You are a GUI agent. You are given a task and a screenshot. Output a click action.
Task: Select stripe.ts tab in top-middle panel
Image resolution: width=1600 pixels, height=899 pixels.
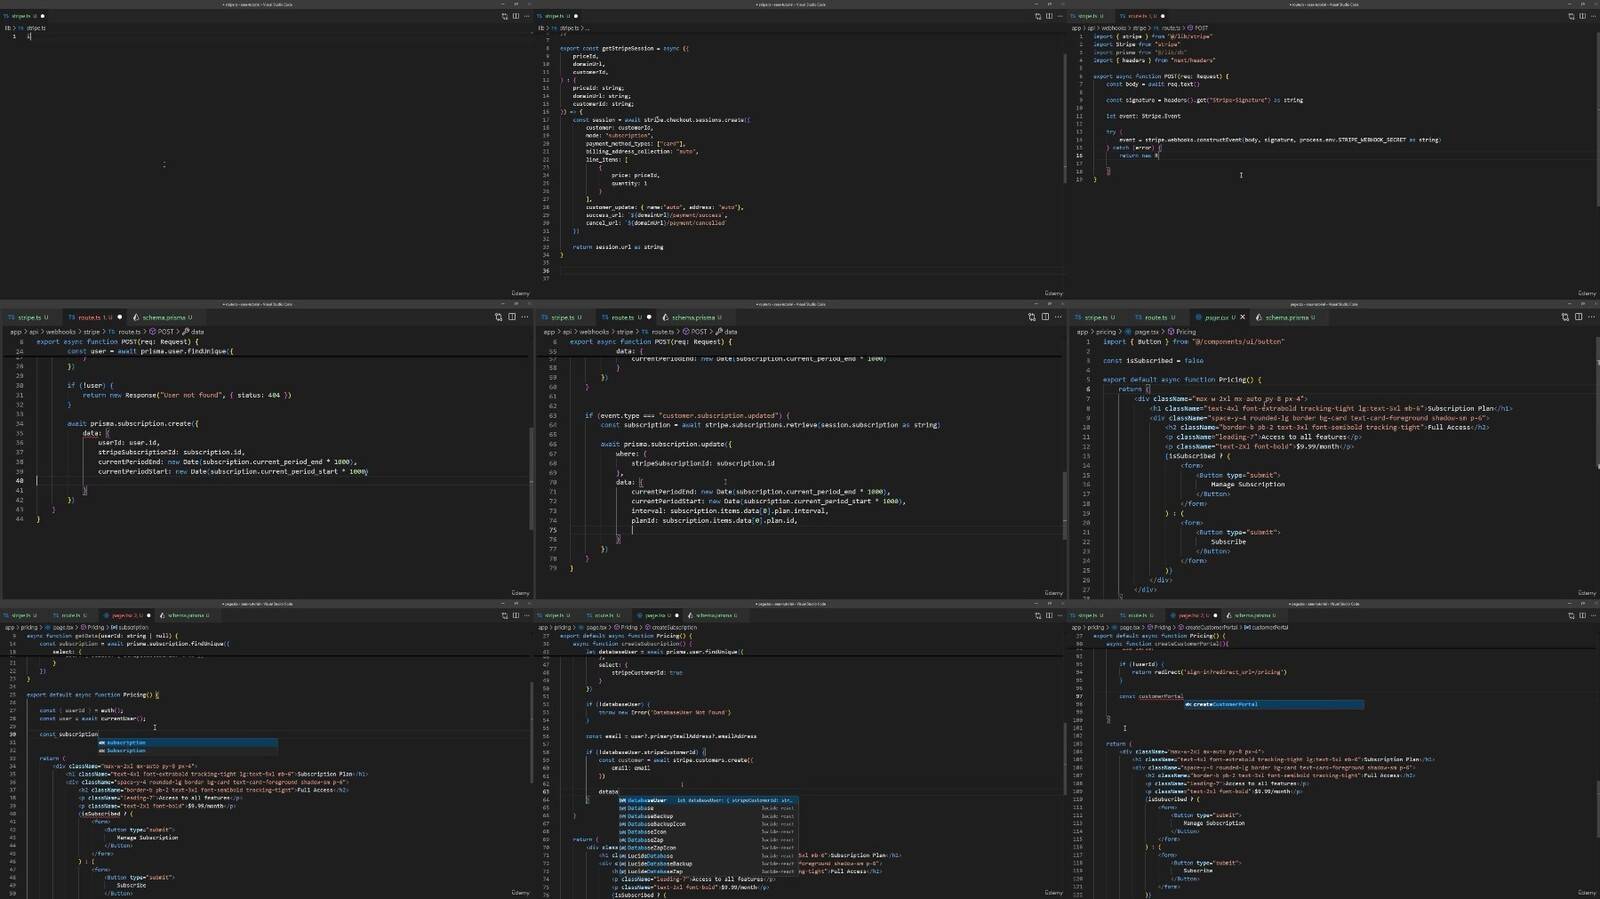[x=557, y=16]
